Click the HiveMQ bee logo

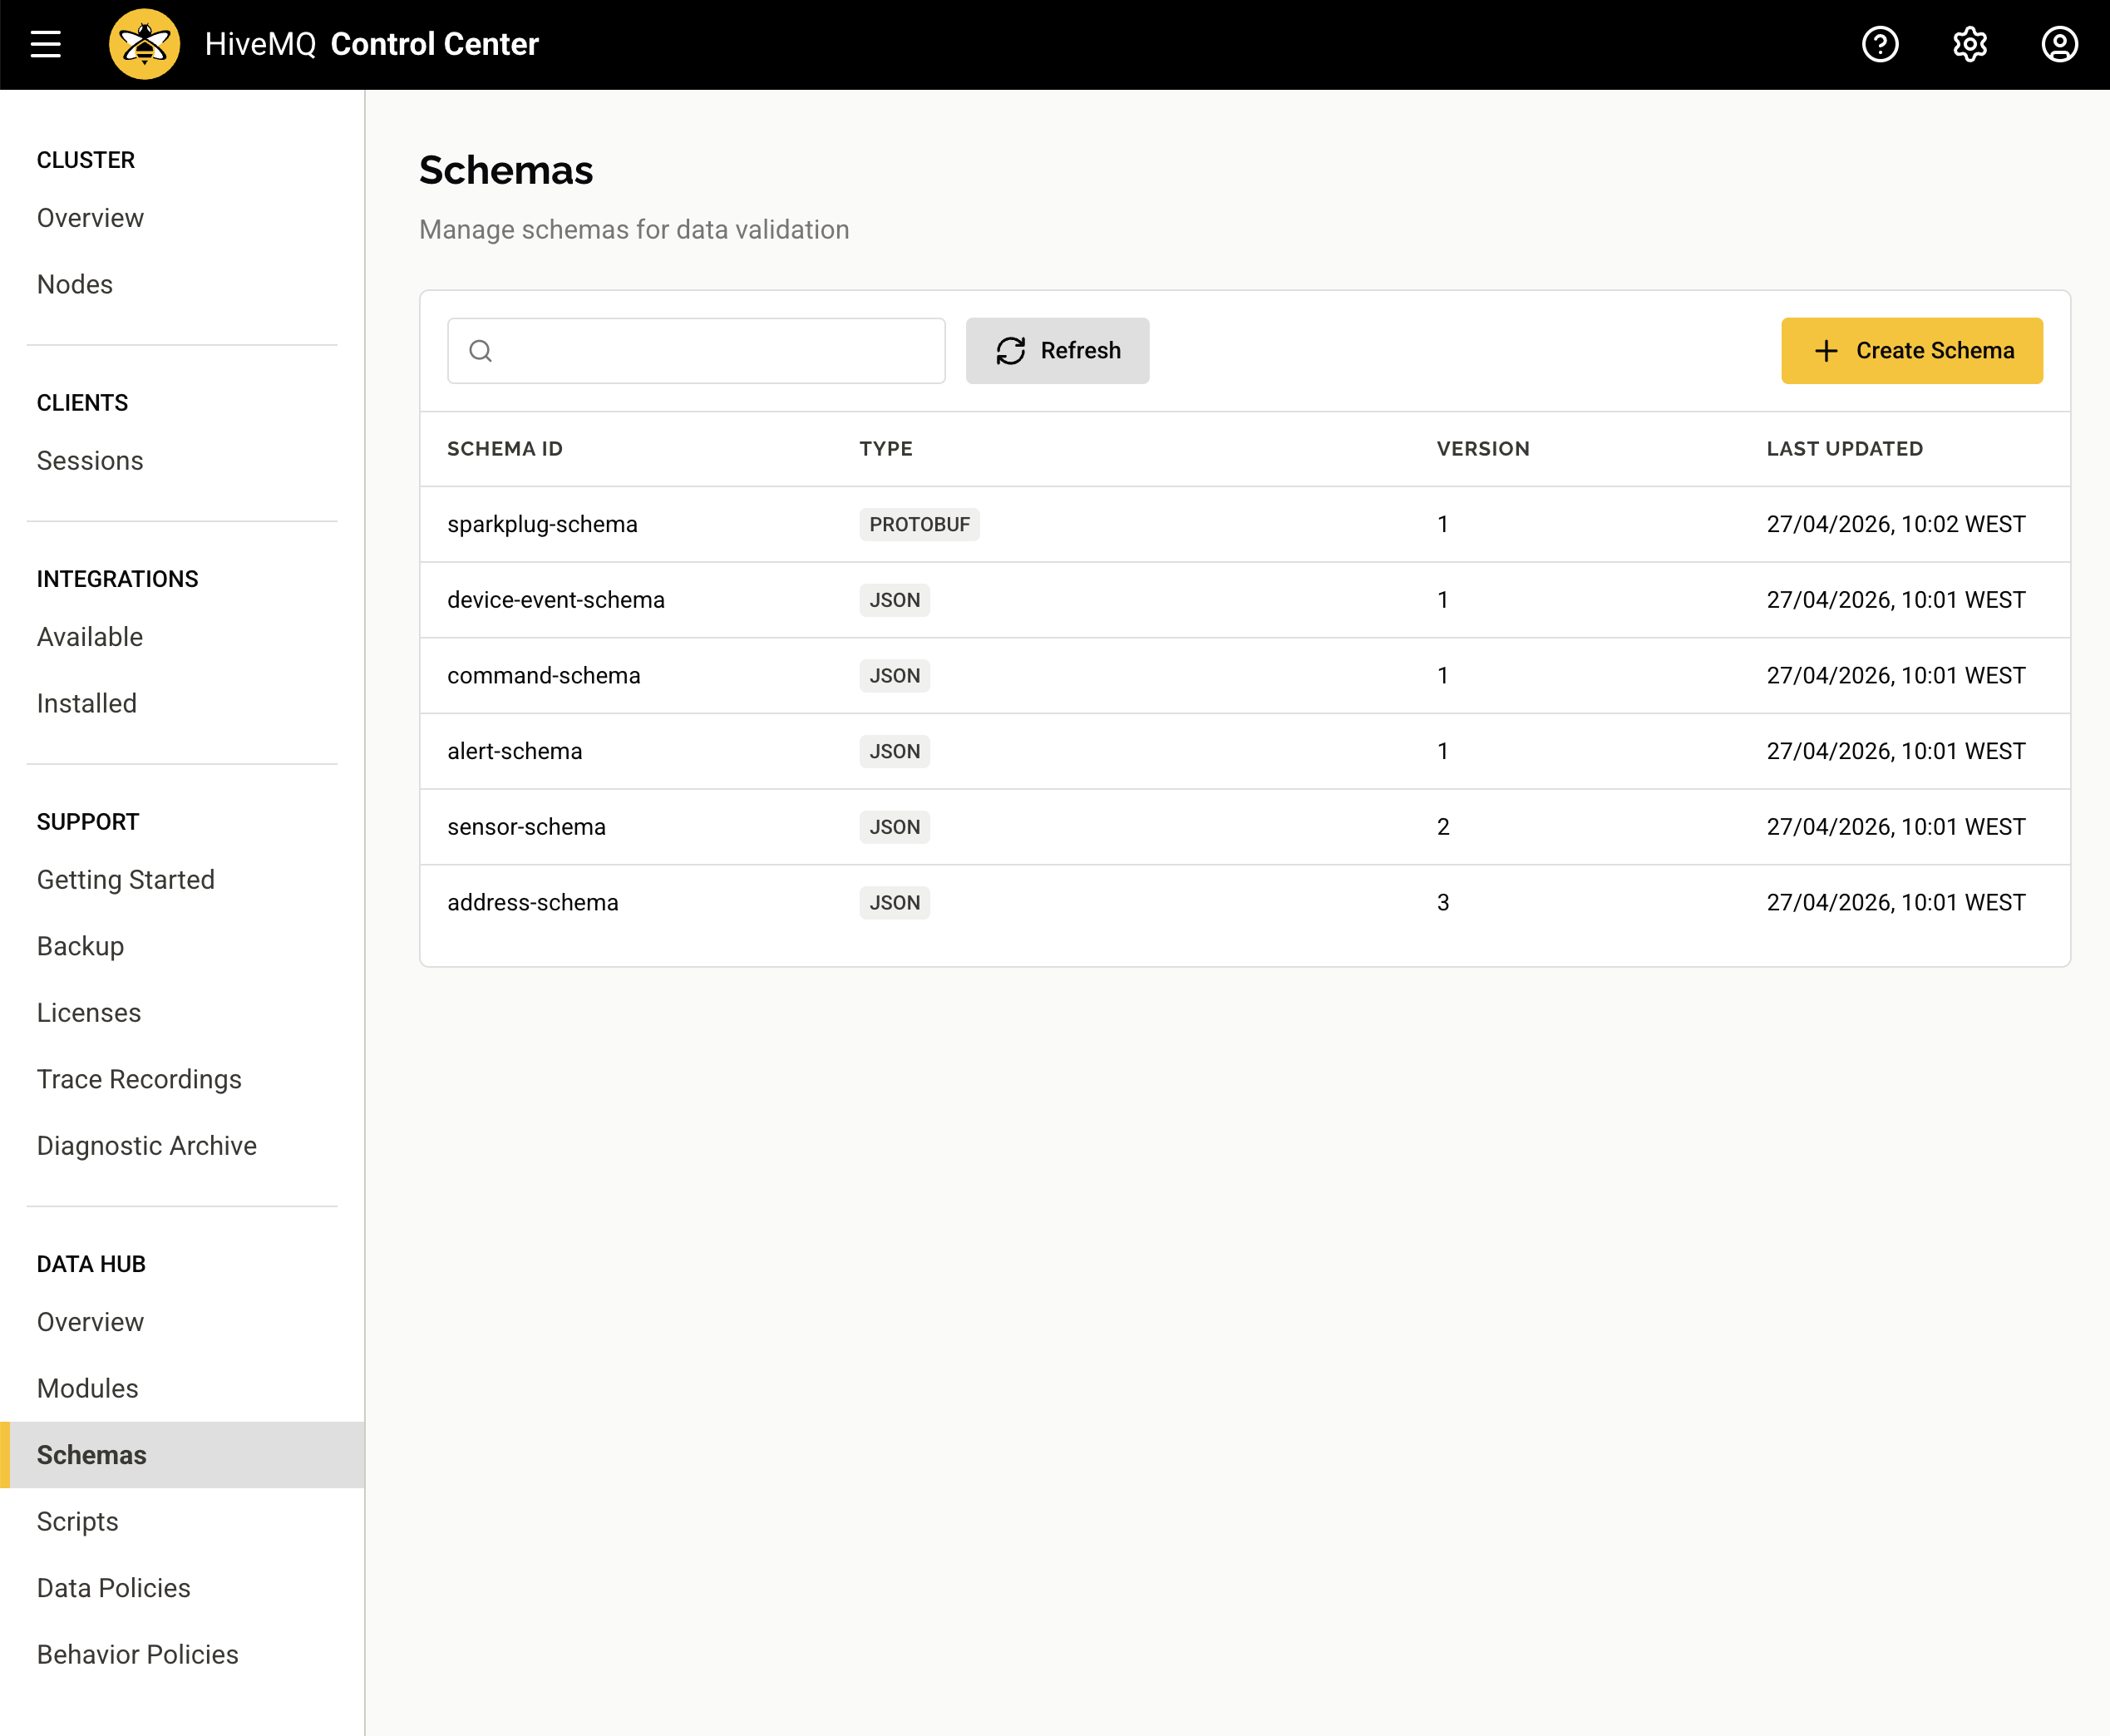click(x=144, y=43)
